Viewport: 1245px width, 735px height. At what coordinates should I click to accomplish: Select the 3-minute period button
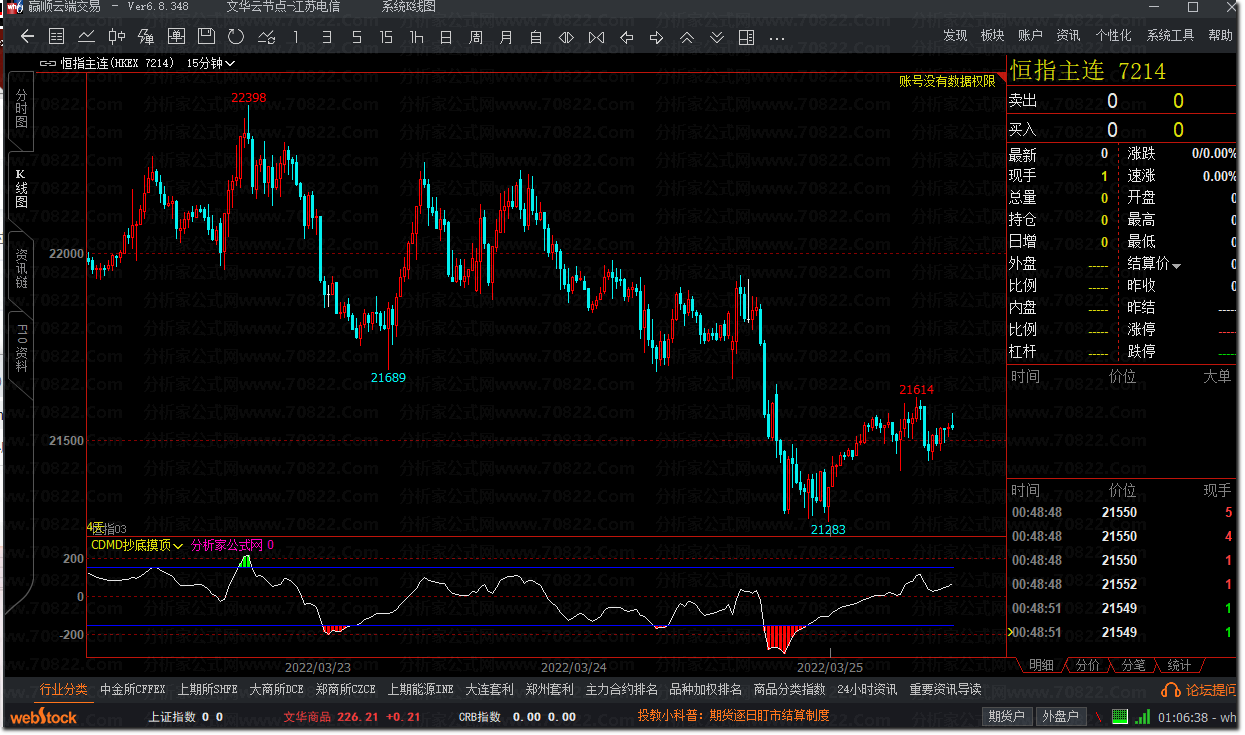[326, 37]
